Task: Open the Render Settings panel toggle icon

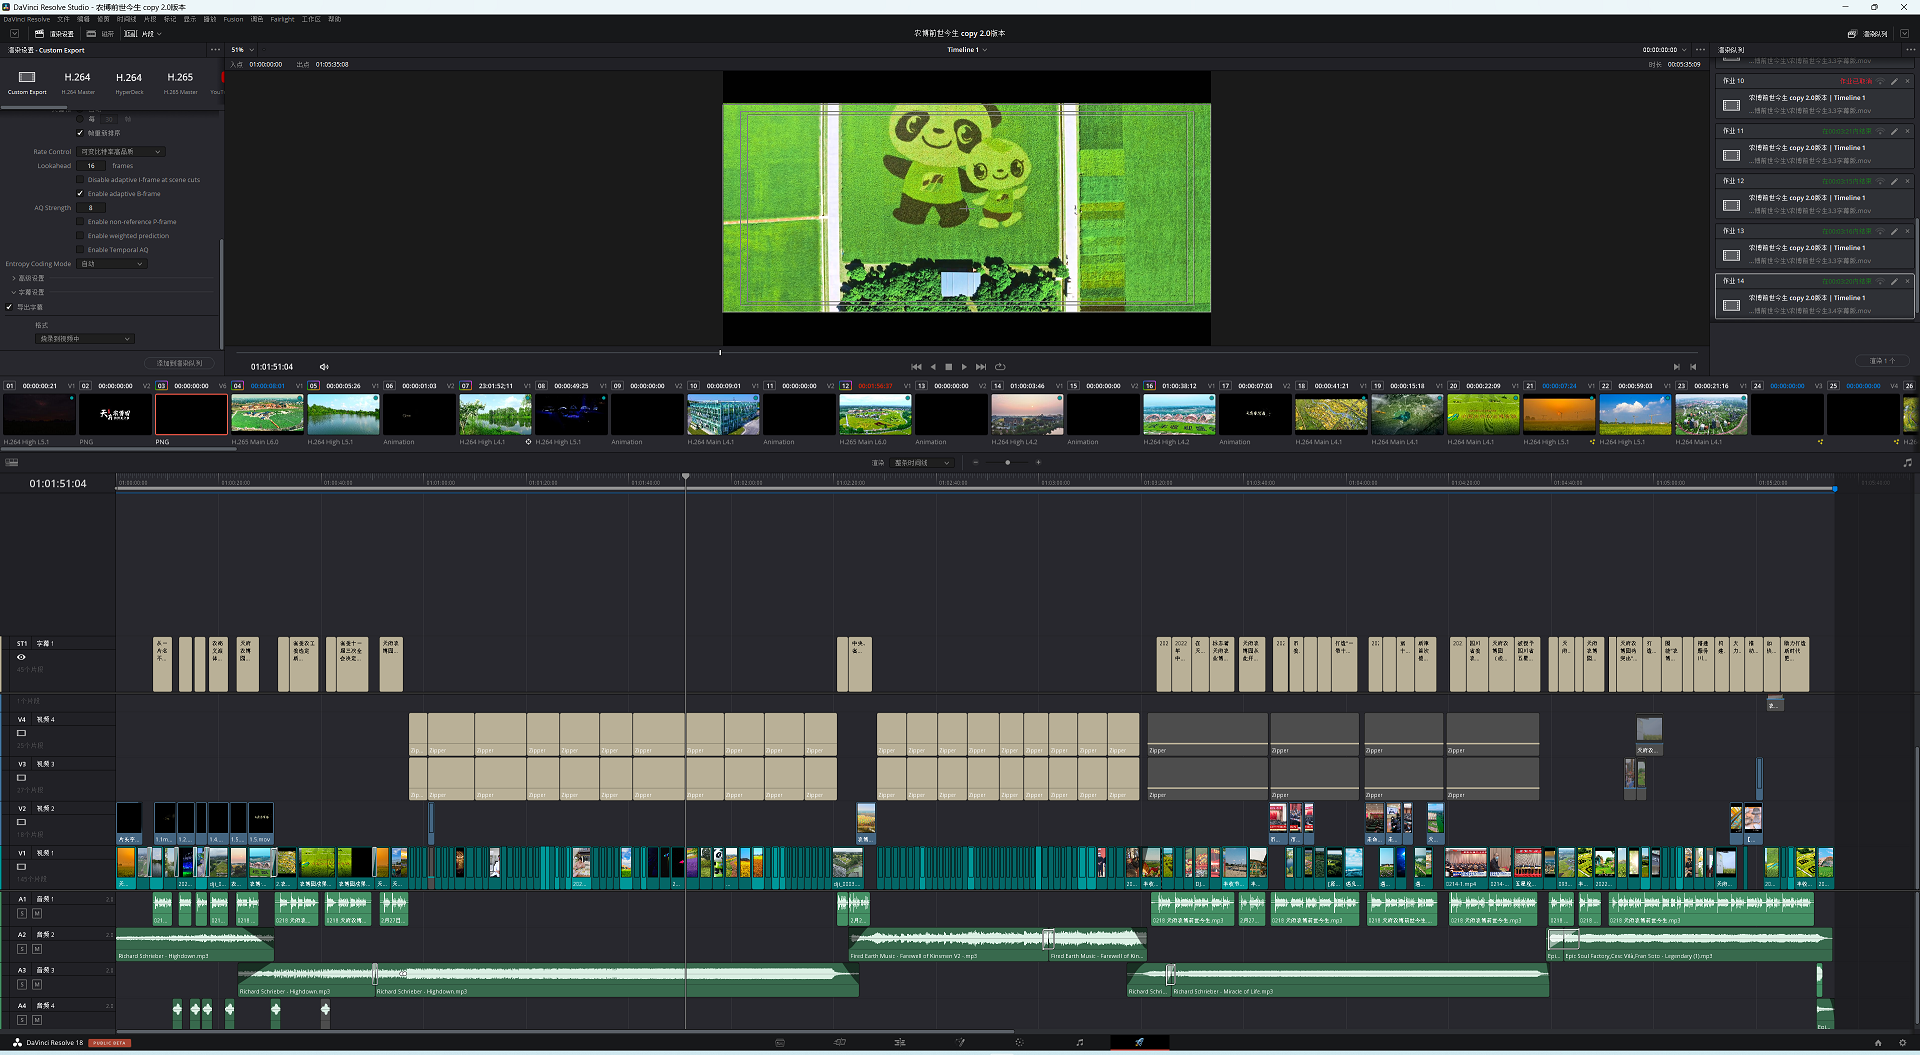Action: click(x=40, y=34)
